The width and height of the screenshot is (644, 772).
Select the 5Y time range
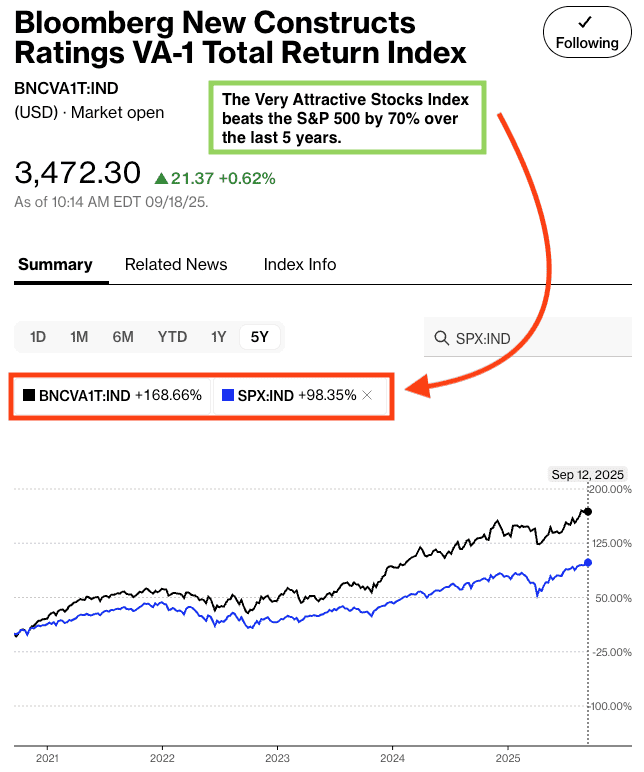click(260, 337)
